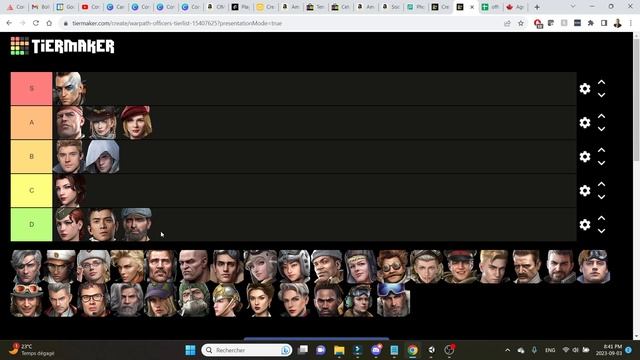This screenshot has height=360, width=640.
Task: Select red beret woman in A tier
Action: coord(136,122)
